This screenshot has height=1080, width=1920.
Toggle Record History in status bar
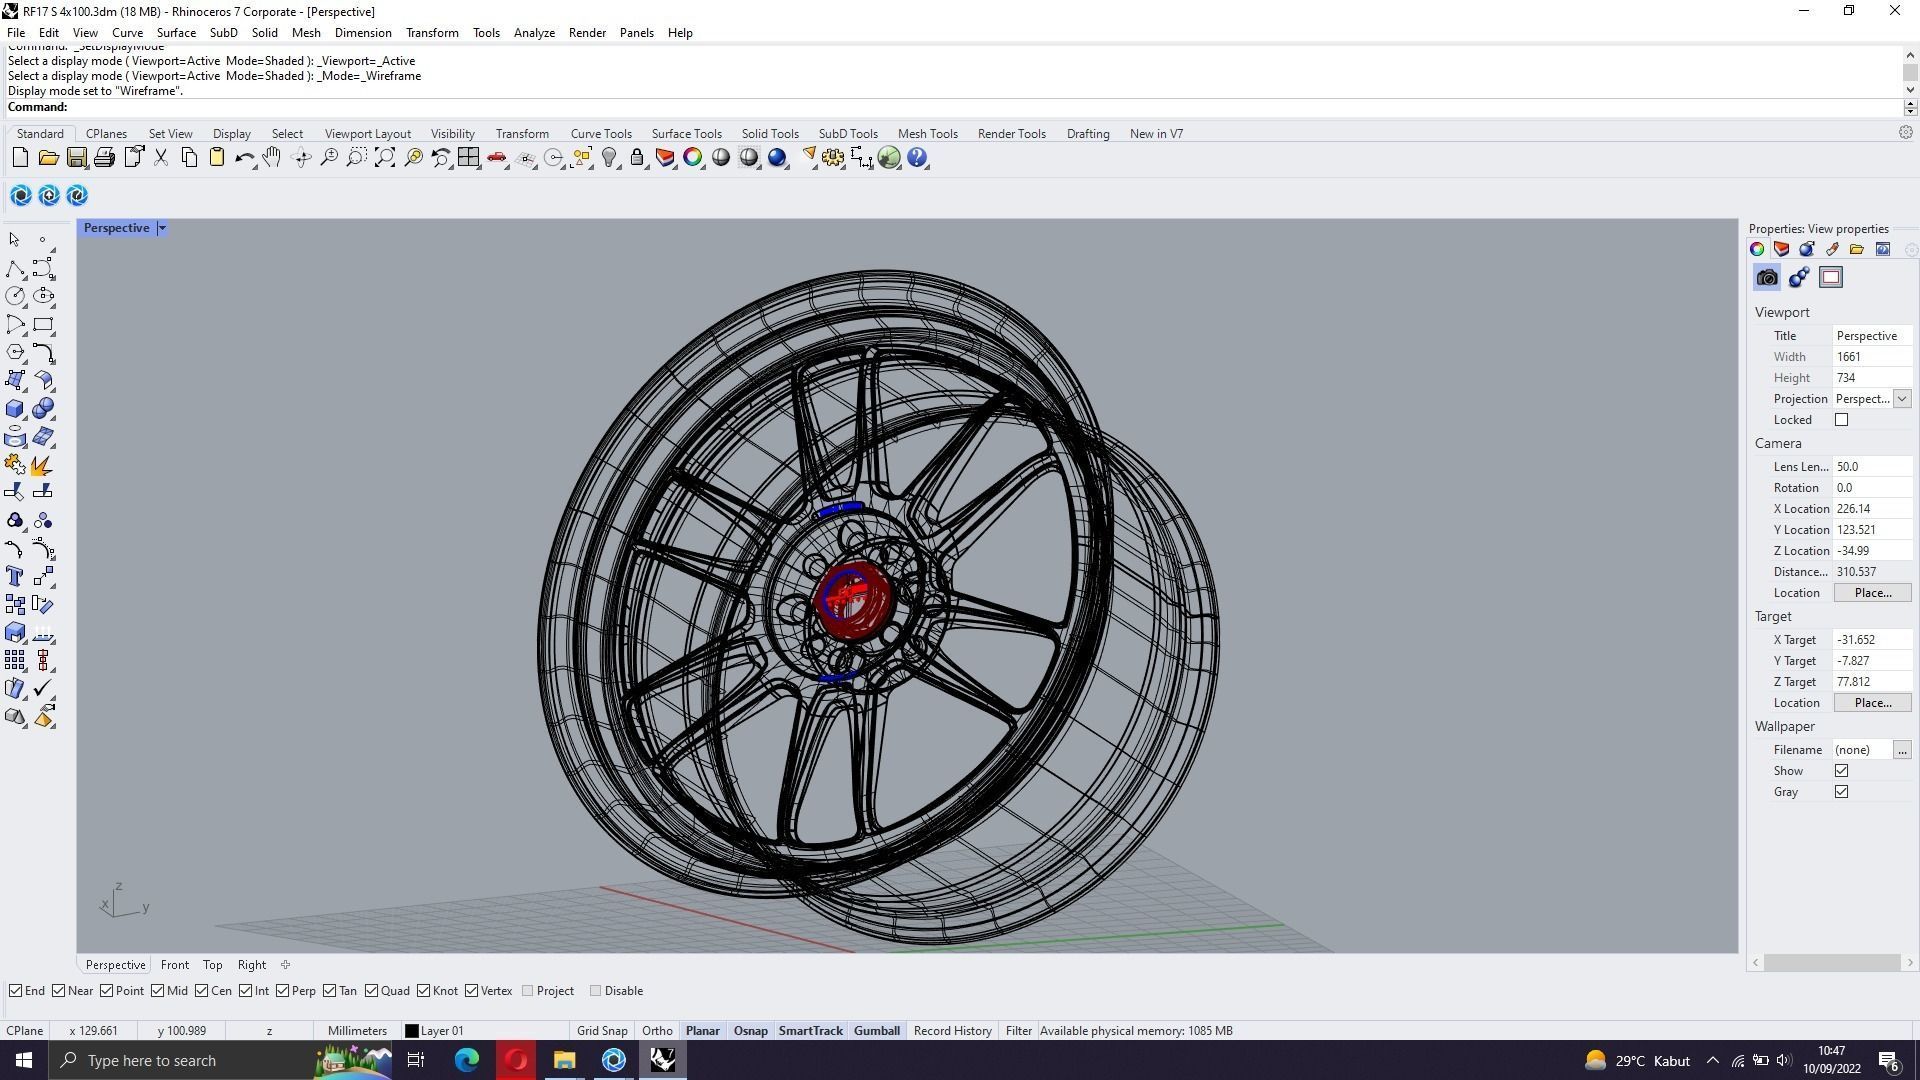coord(952,1031)
